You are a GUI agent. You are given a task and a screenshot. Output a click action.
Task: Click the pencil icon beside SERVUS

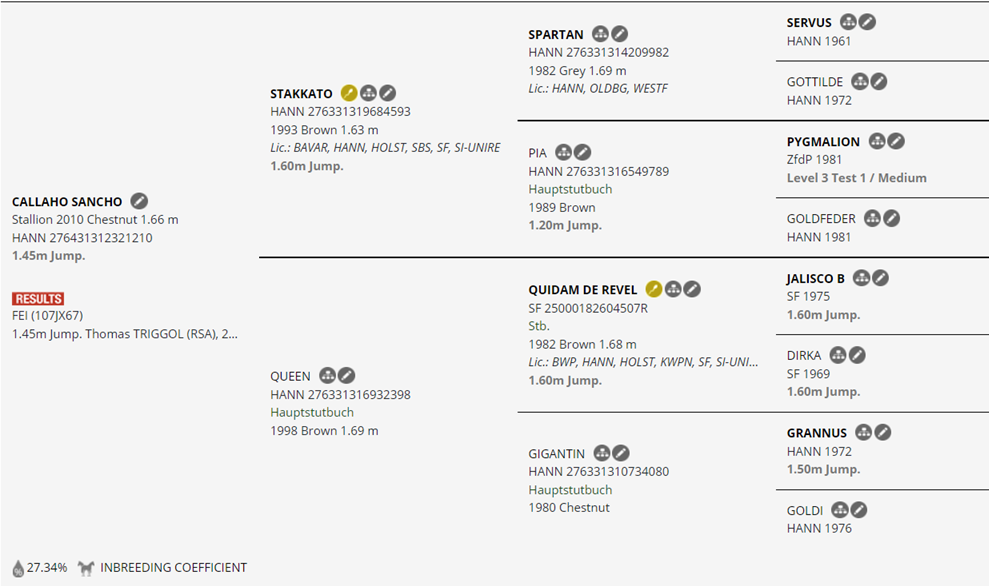point(867,21)
